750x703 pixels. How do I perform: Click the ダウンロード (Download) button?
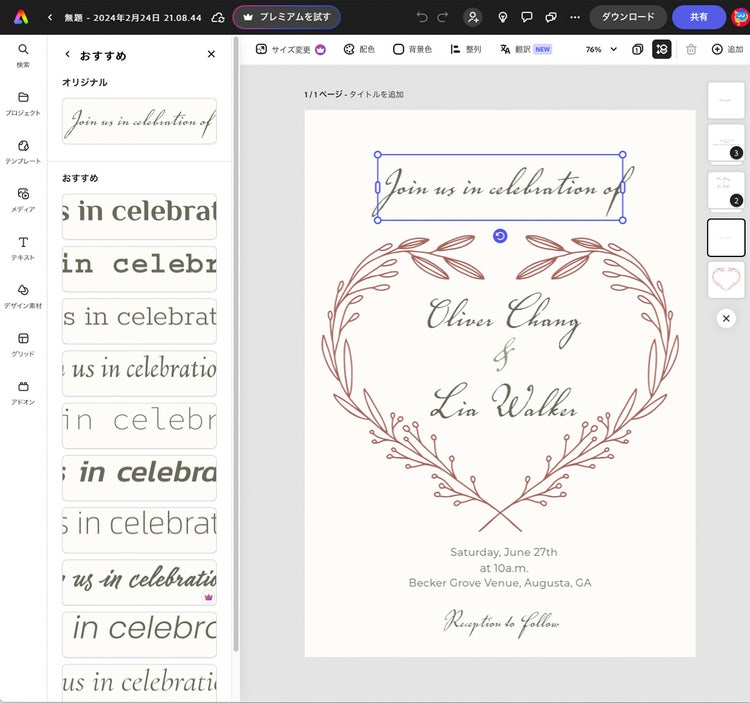pyautogui.click(x=627, y=17)
